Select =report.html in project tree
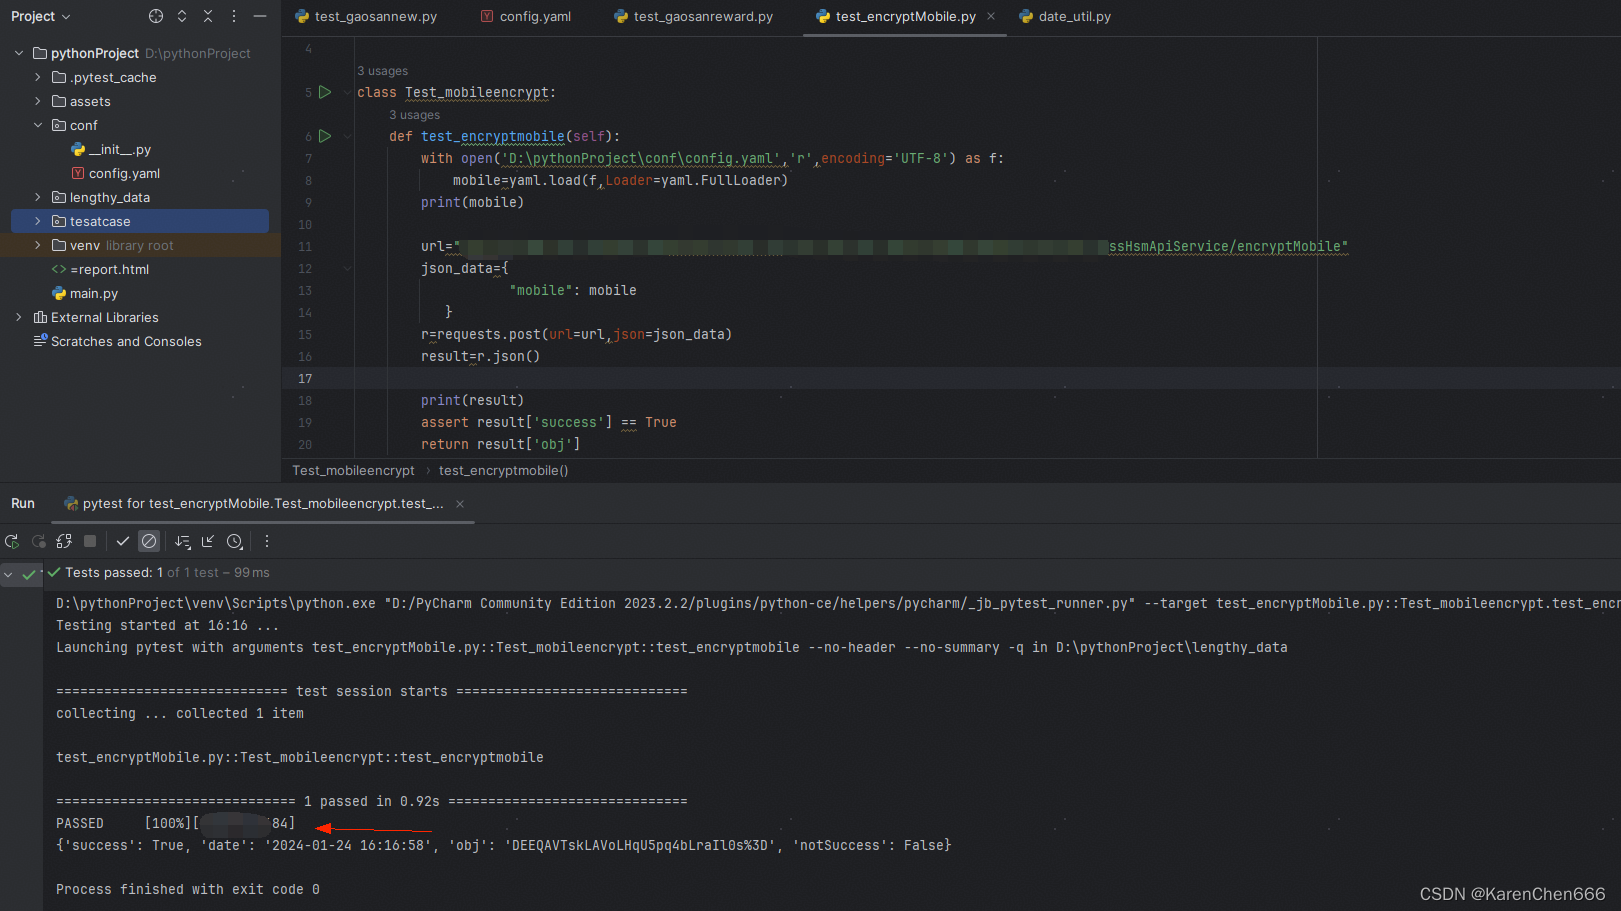This screenshot has height=911, width=1621. point(110,269)
